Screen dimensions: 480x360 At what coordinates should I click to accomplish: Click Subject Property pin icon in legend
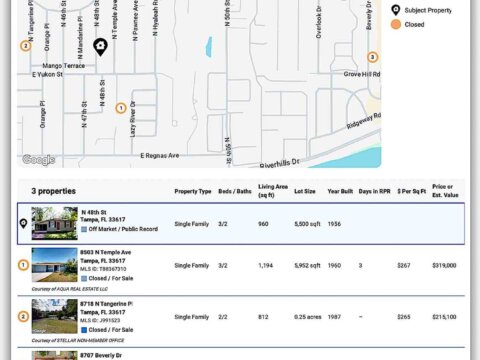396,10
